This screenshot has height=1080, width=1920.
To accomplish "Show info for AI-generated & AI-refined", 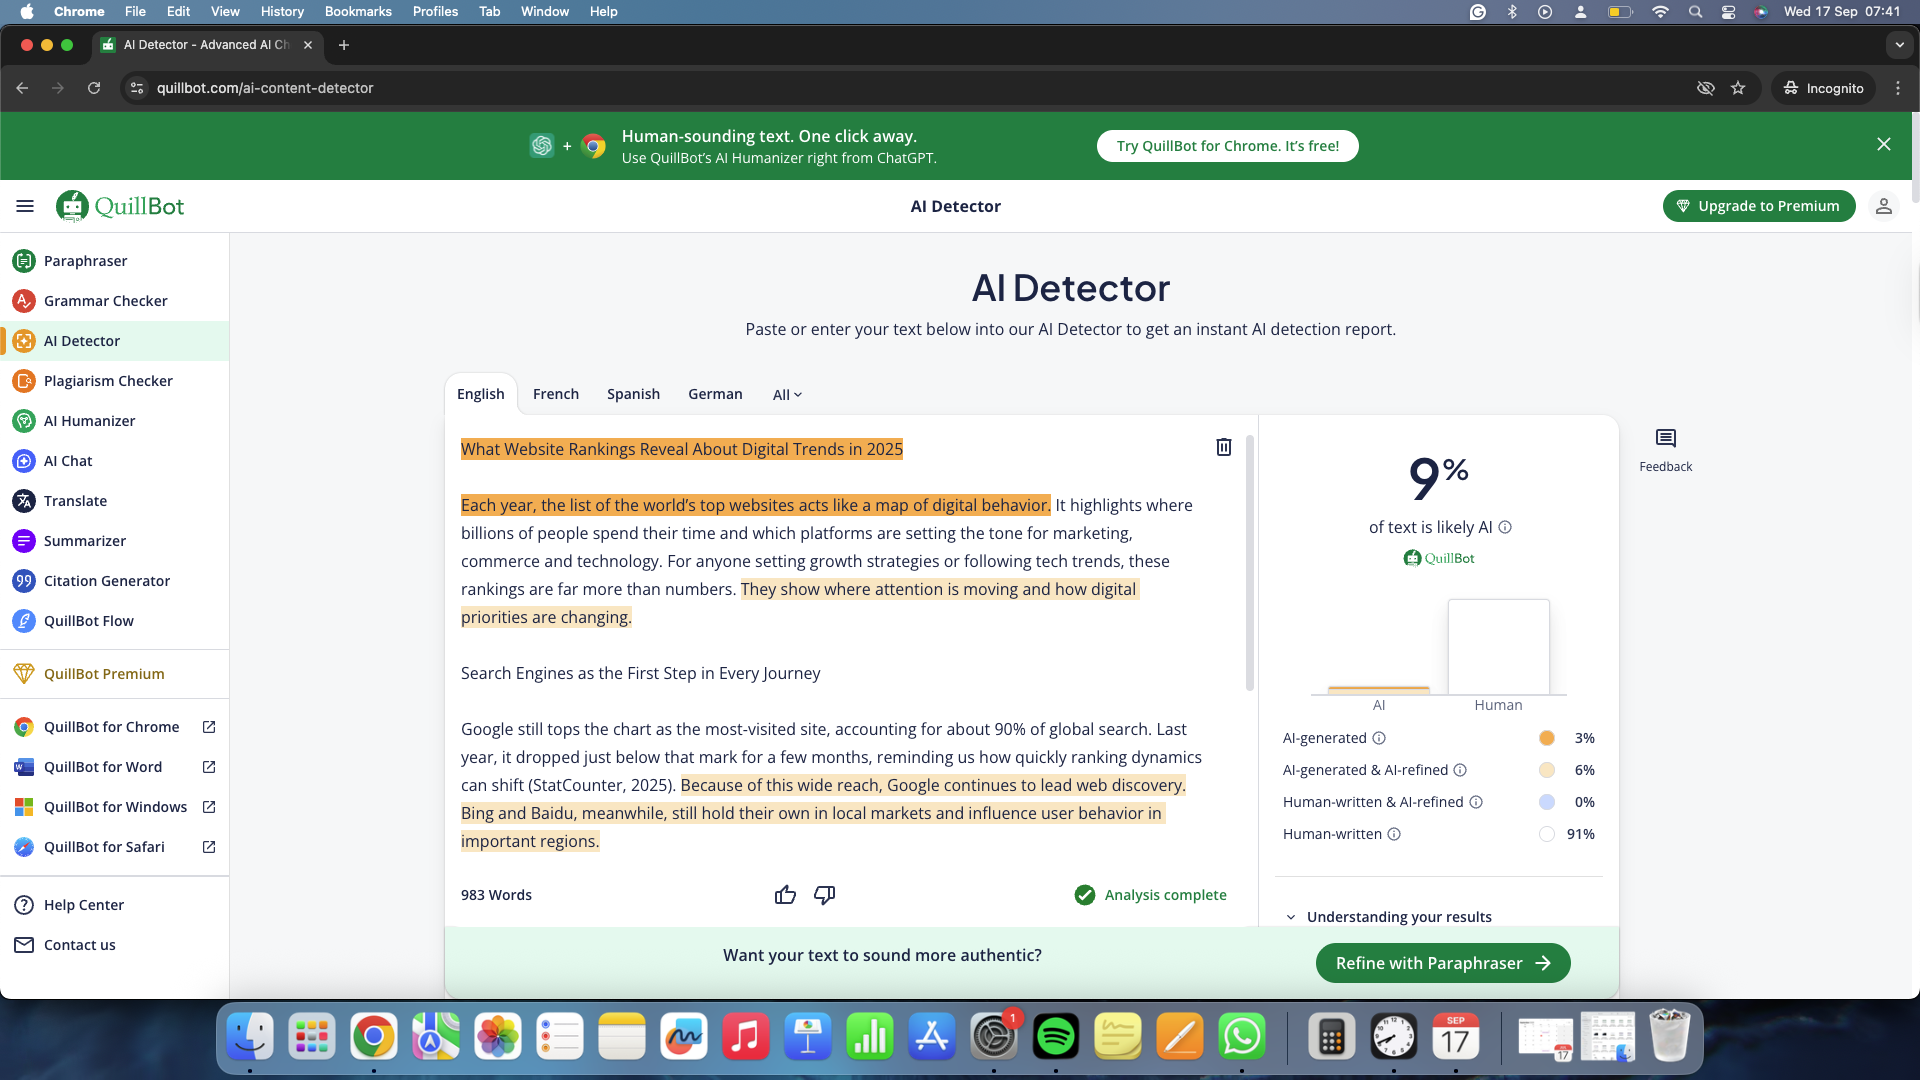I will [x=1460, y=770].
